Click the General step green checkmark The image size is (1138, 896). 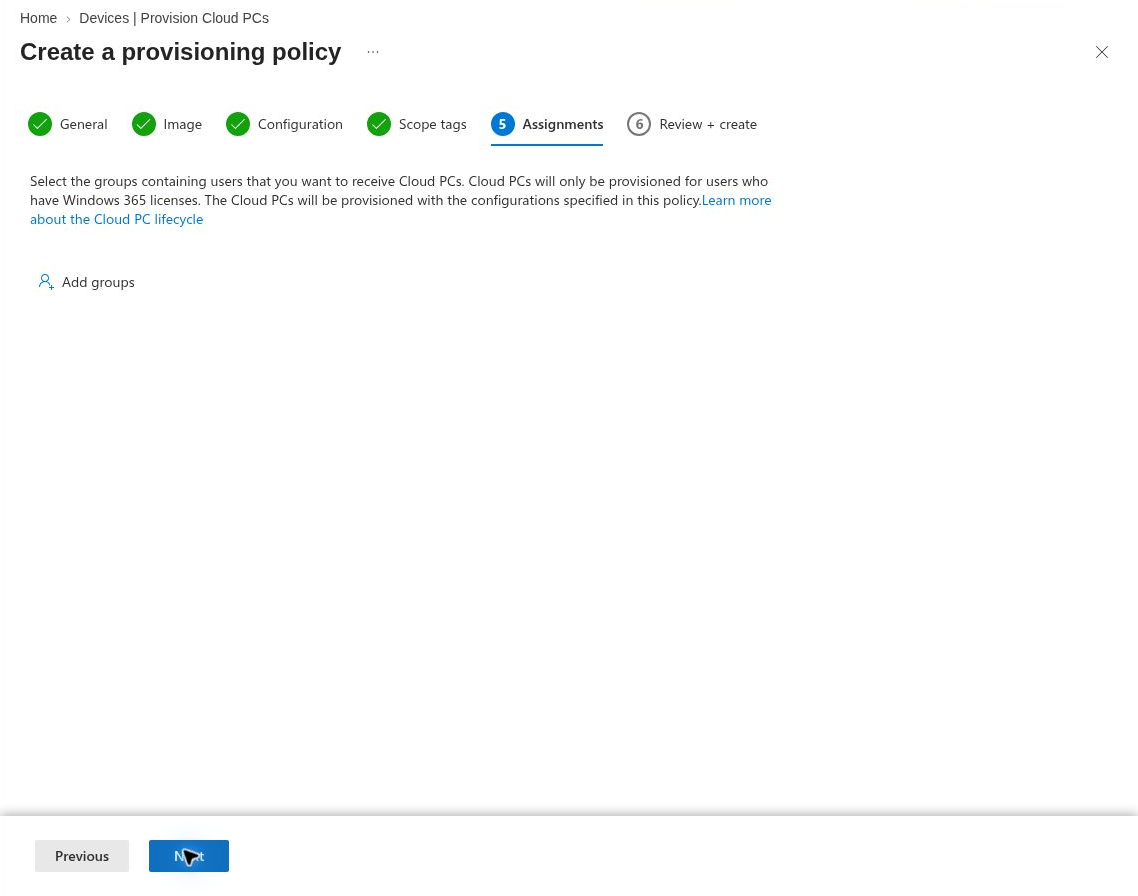click(40, 124)
